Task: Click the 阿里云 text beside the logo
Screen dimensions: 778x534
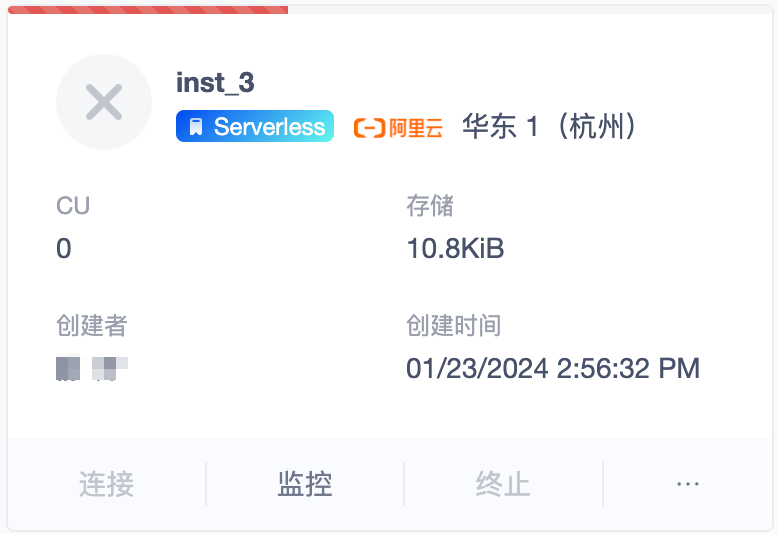Action: 415,128
